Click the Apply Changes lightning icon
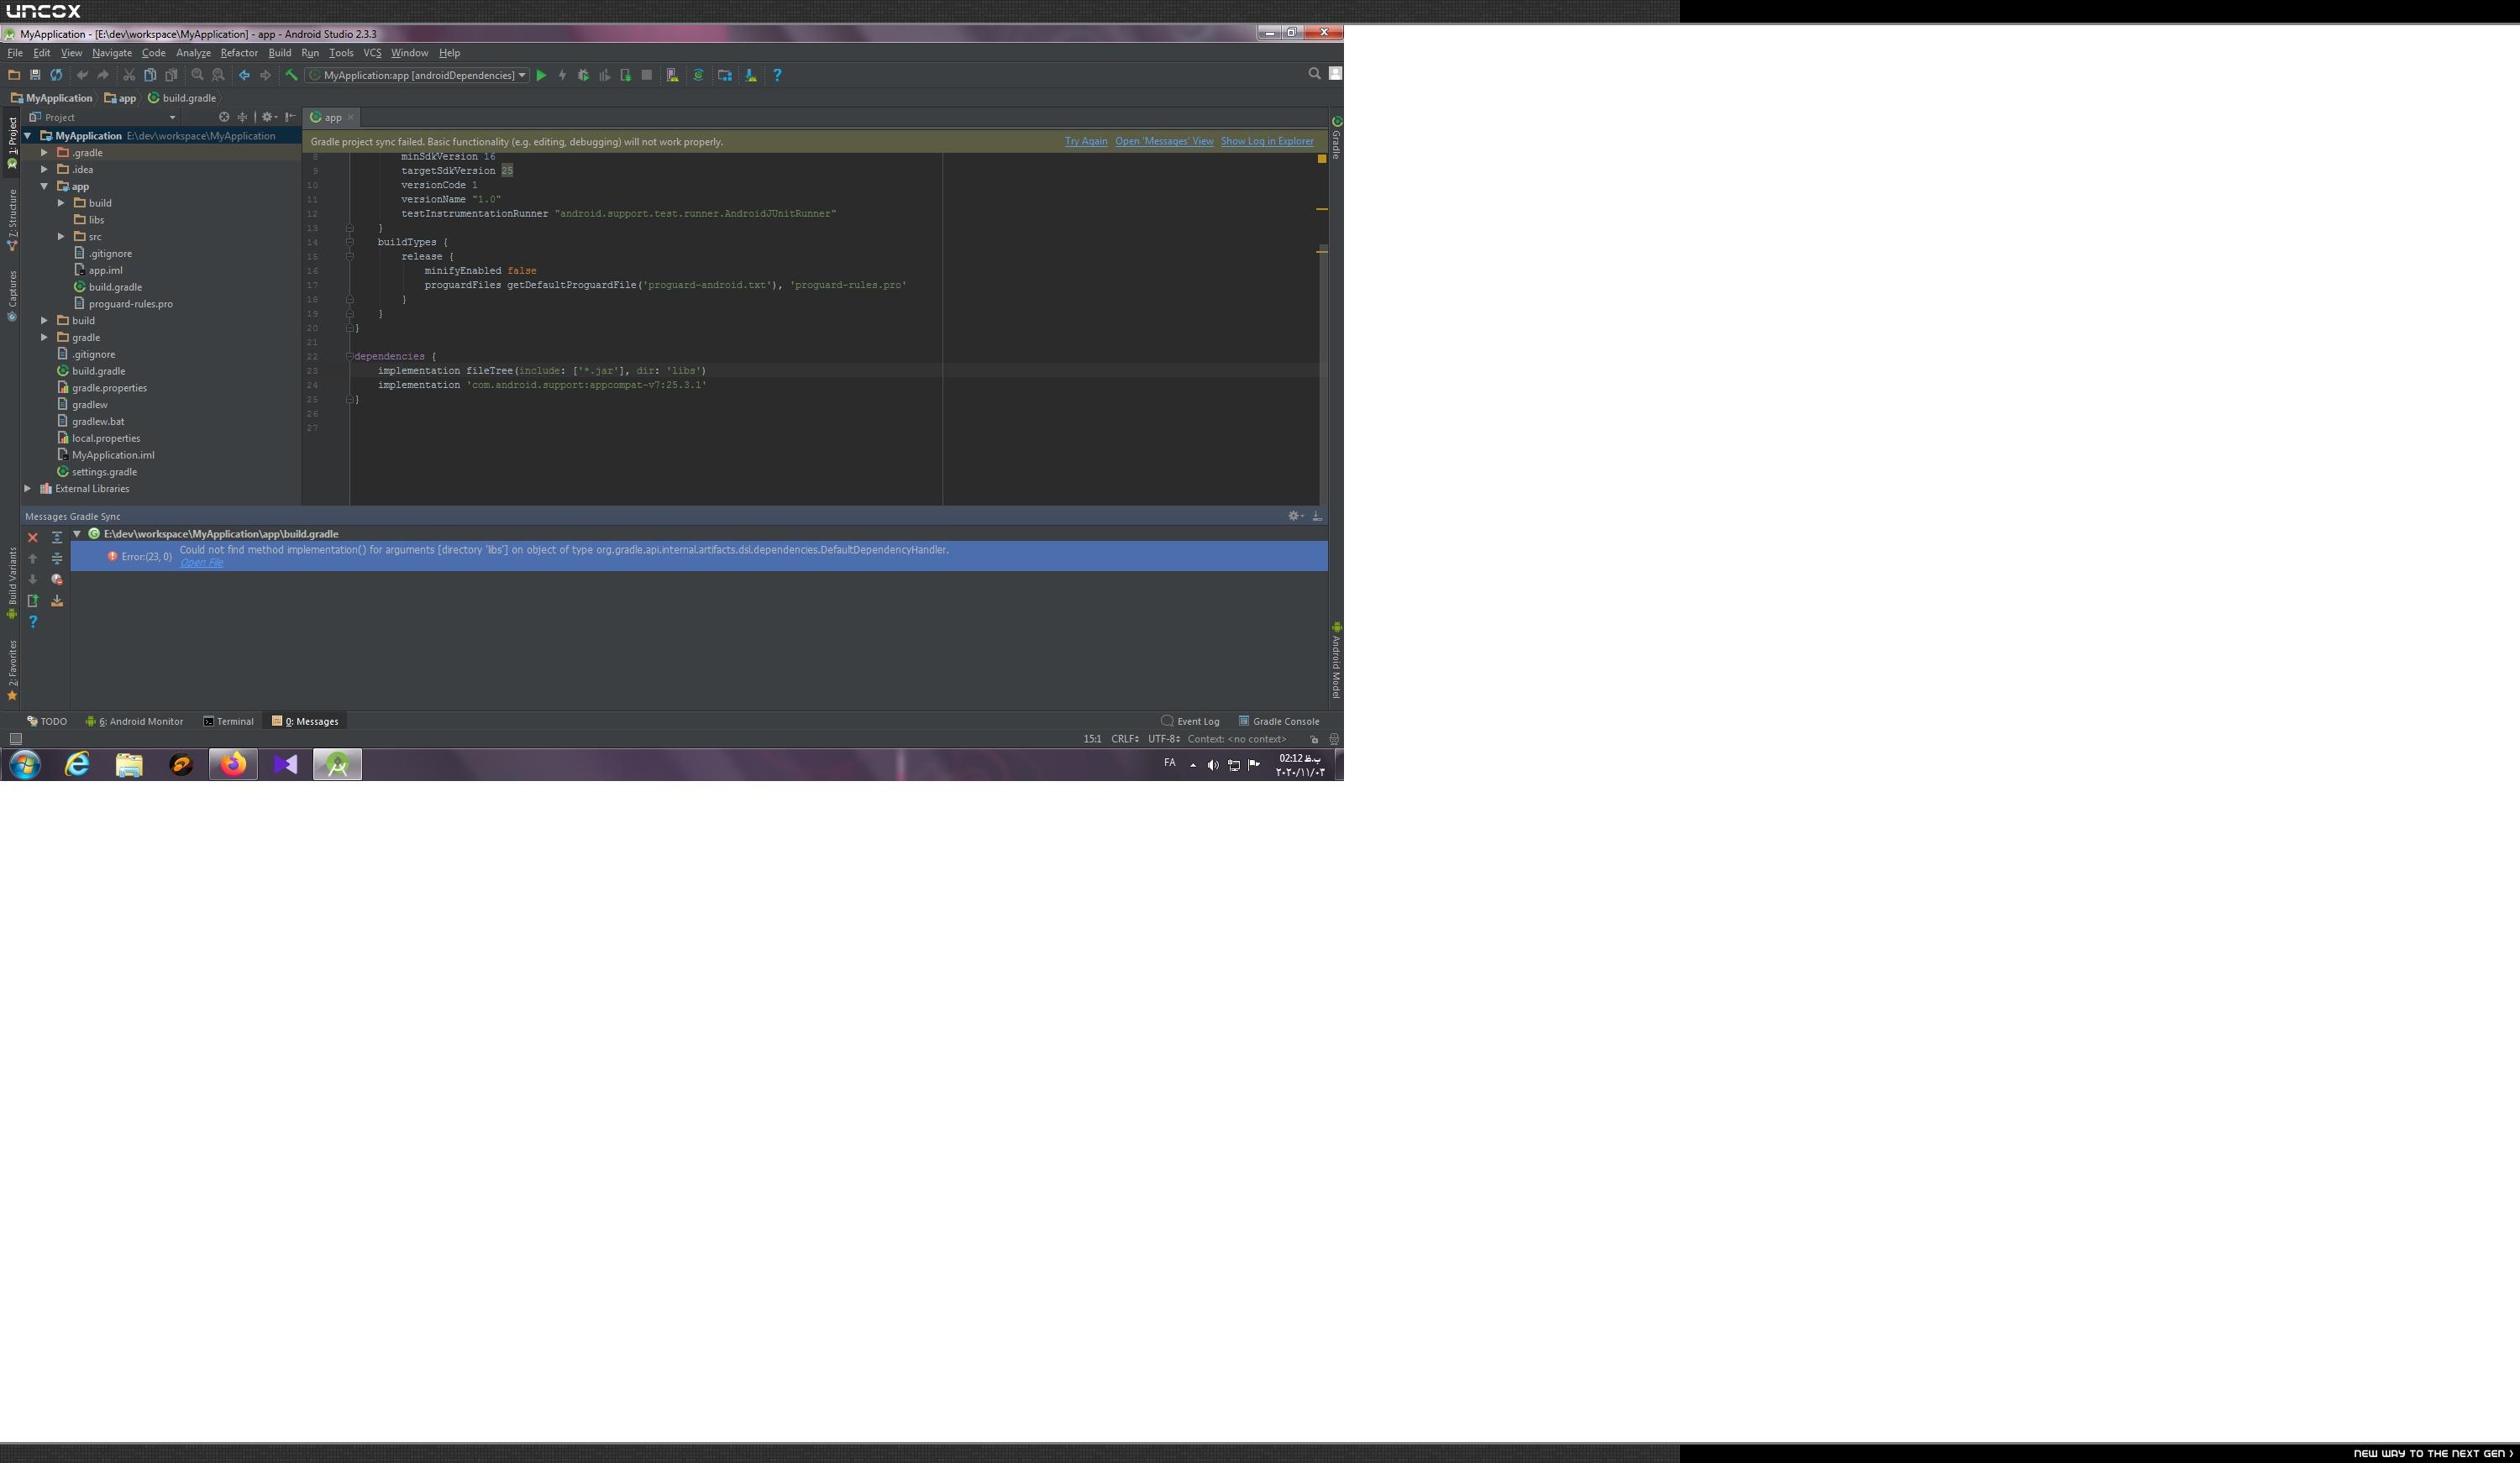 click(x=562, y=75)
